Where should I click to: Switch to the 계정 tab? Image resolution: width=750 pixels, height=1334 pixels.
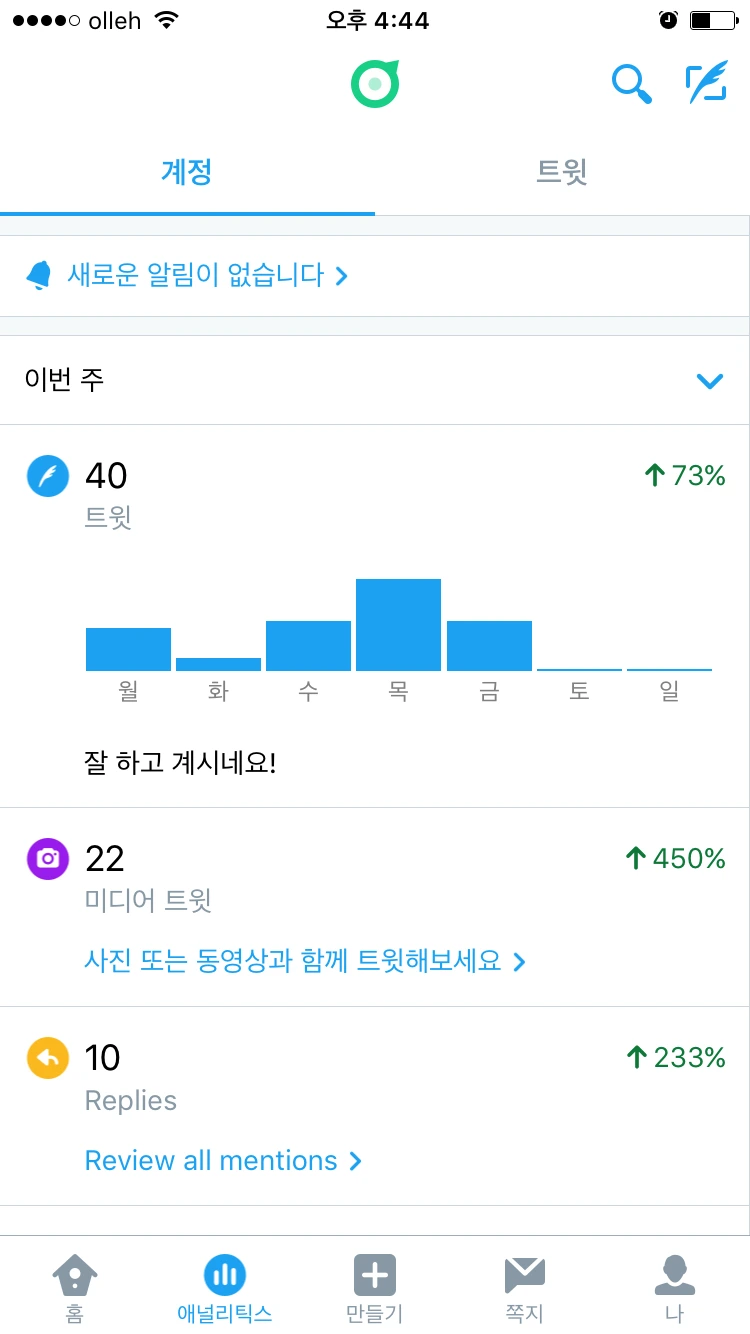pos(187,172)
